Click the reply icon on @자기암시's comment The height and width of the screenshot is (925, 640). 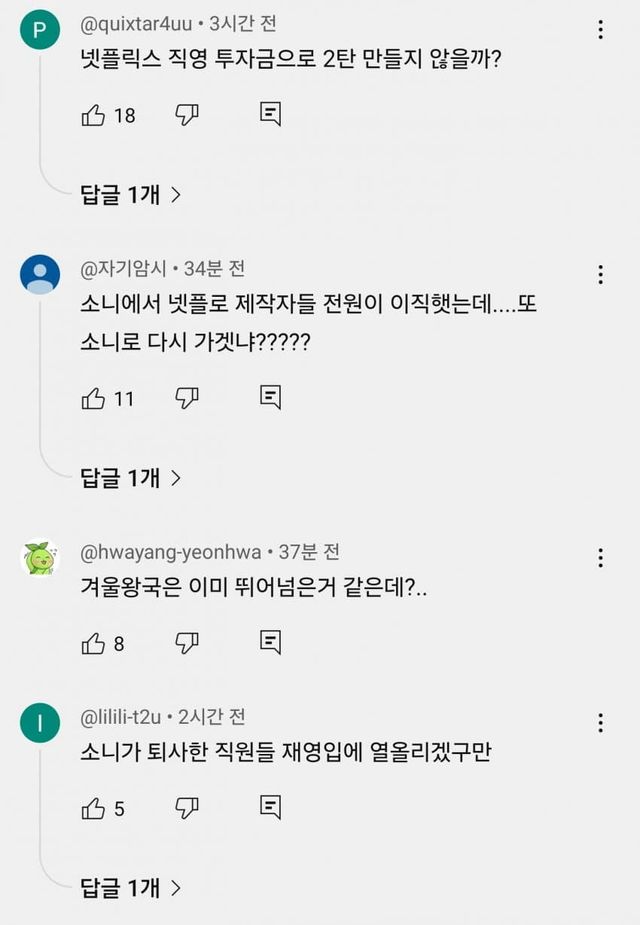tap(270, 398)
